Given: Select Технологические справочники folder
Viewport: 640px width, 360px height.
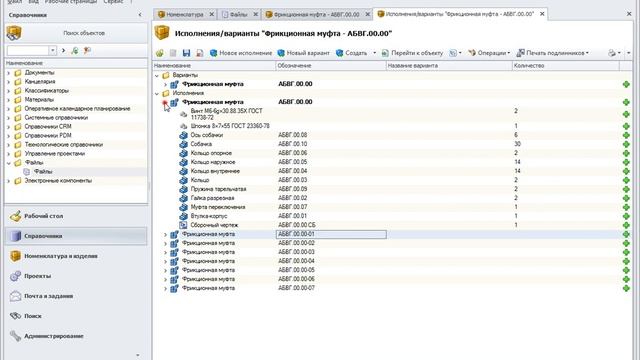Looking at the screenshot, I should 63,144.
